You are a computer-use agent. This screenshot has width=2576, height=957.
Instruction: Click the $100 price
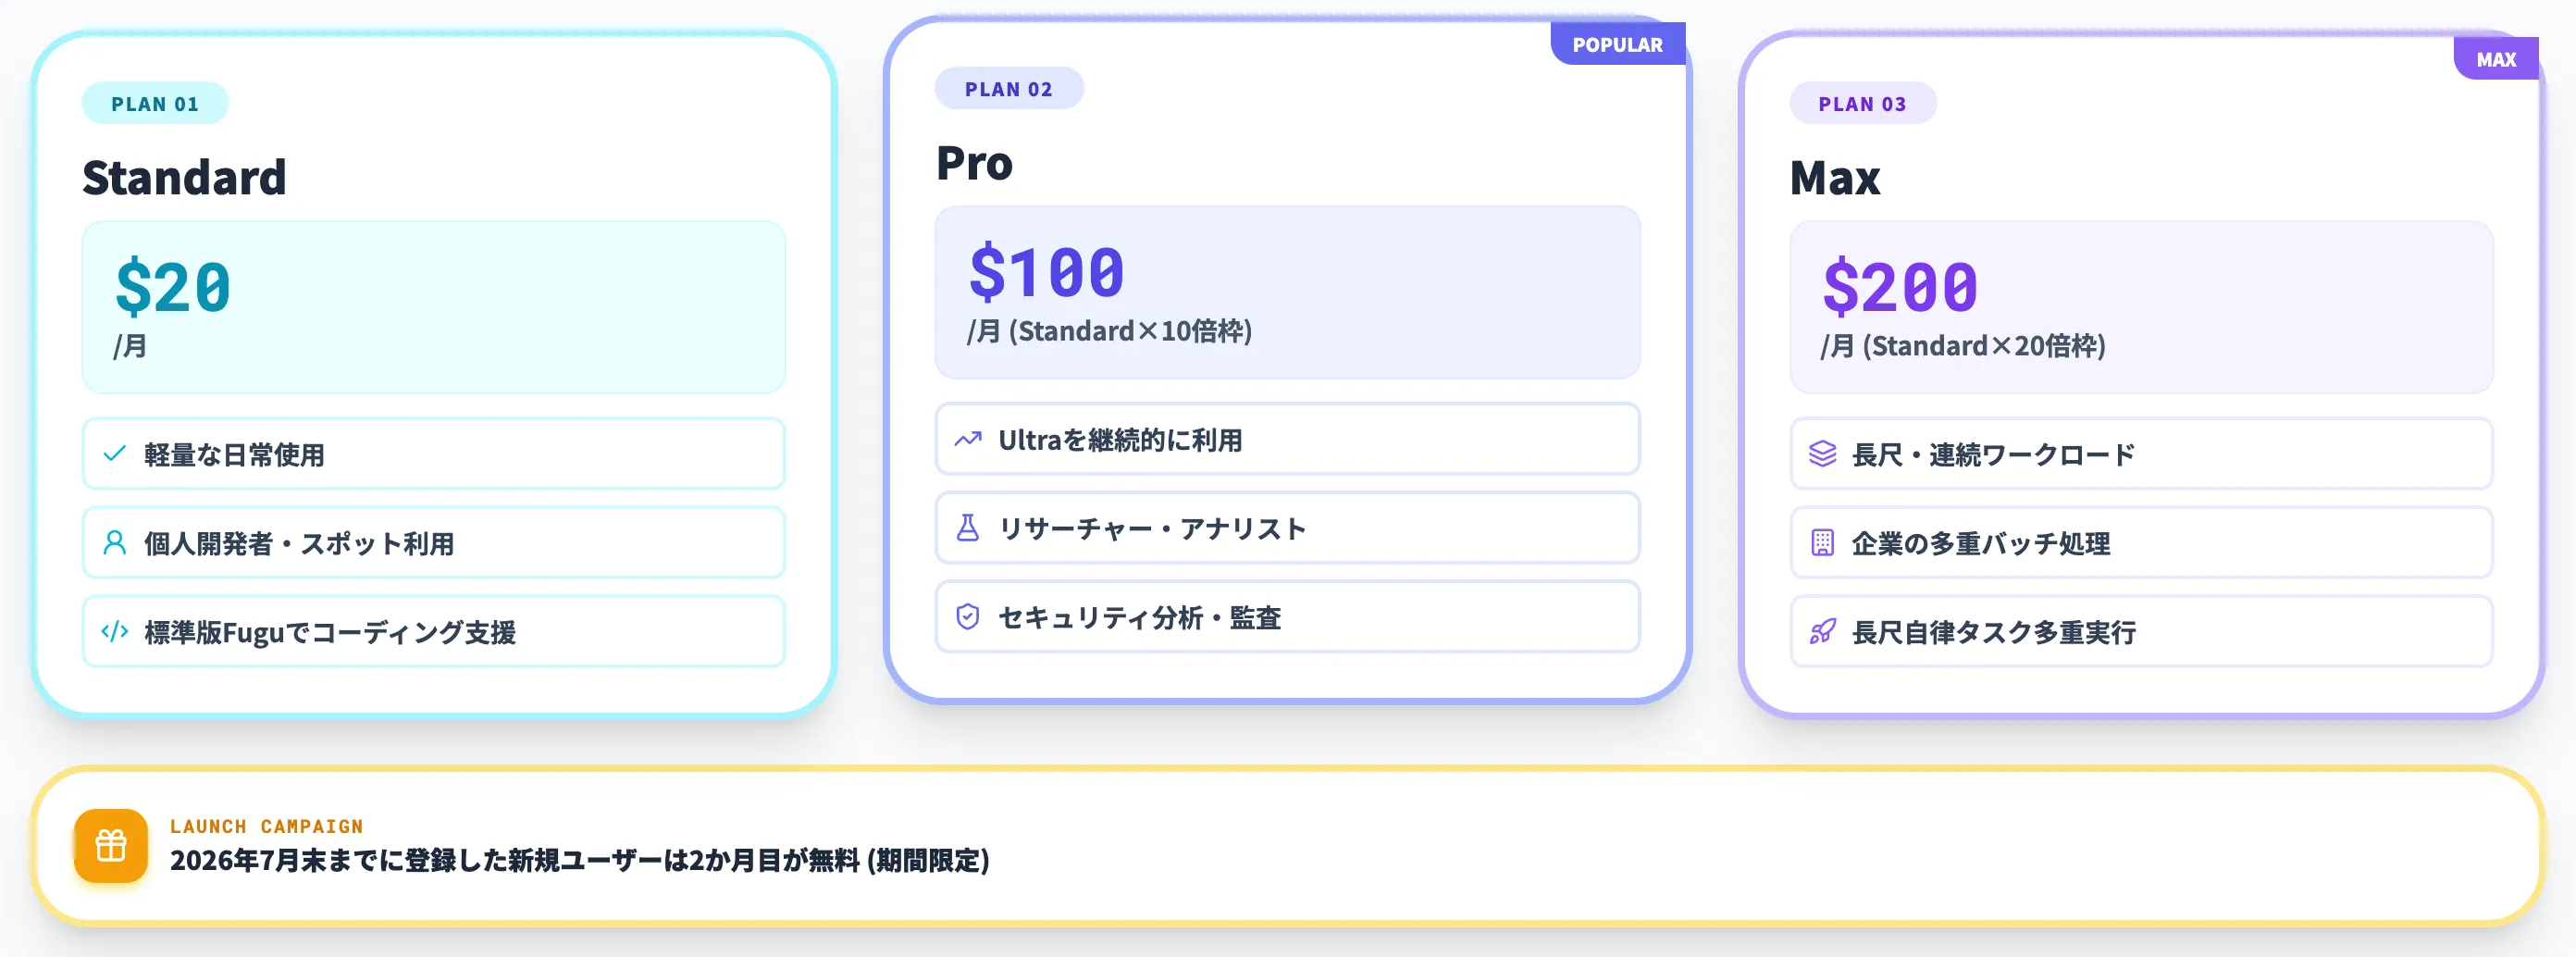(x=1046, y=272)
